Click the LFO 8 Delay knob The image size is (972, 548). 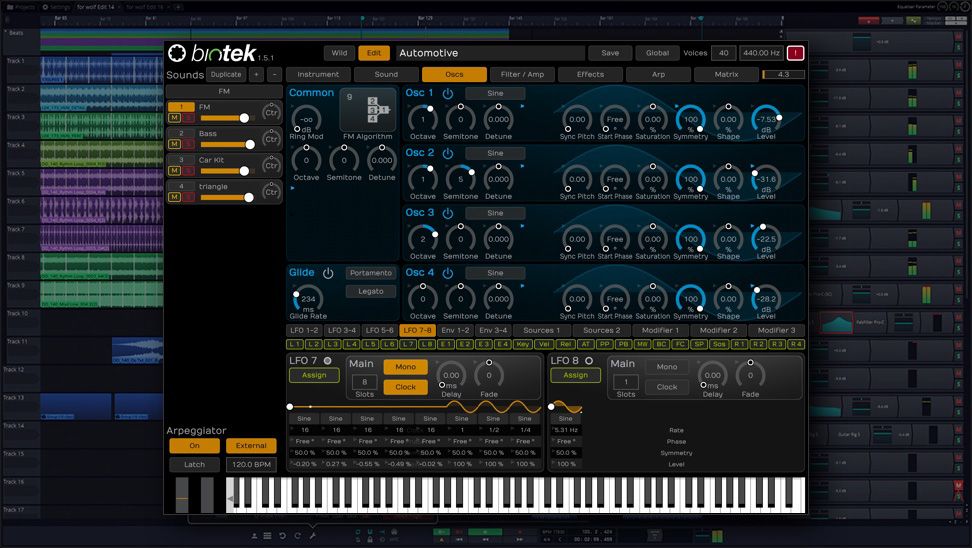tap(712, 375)
